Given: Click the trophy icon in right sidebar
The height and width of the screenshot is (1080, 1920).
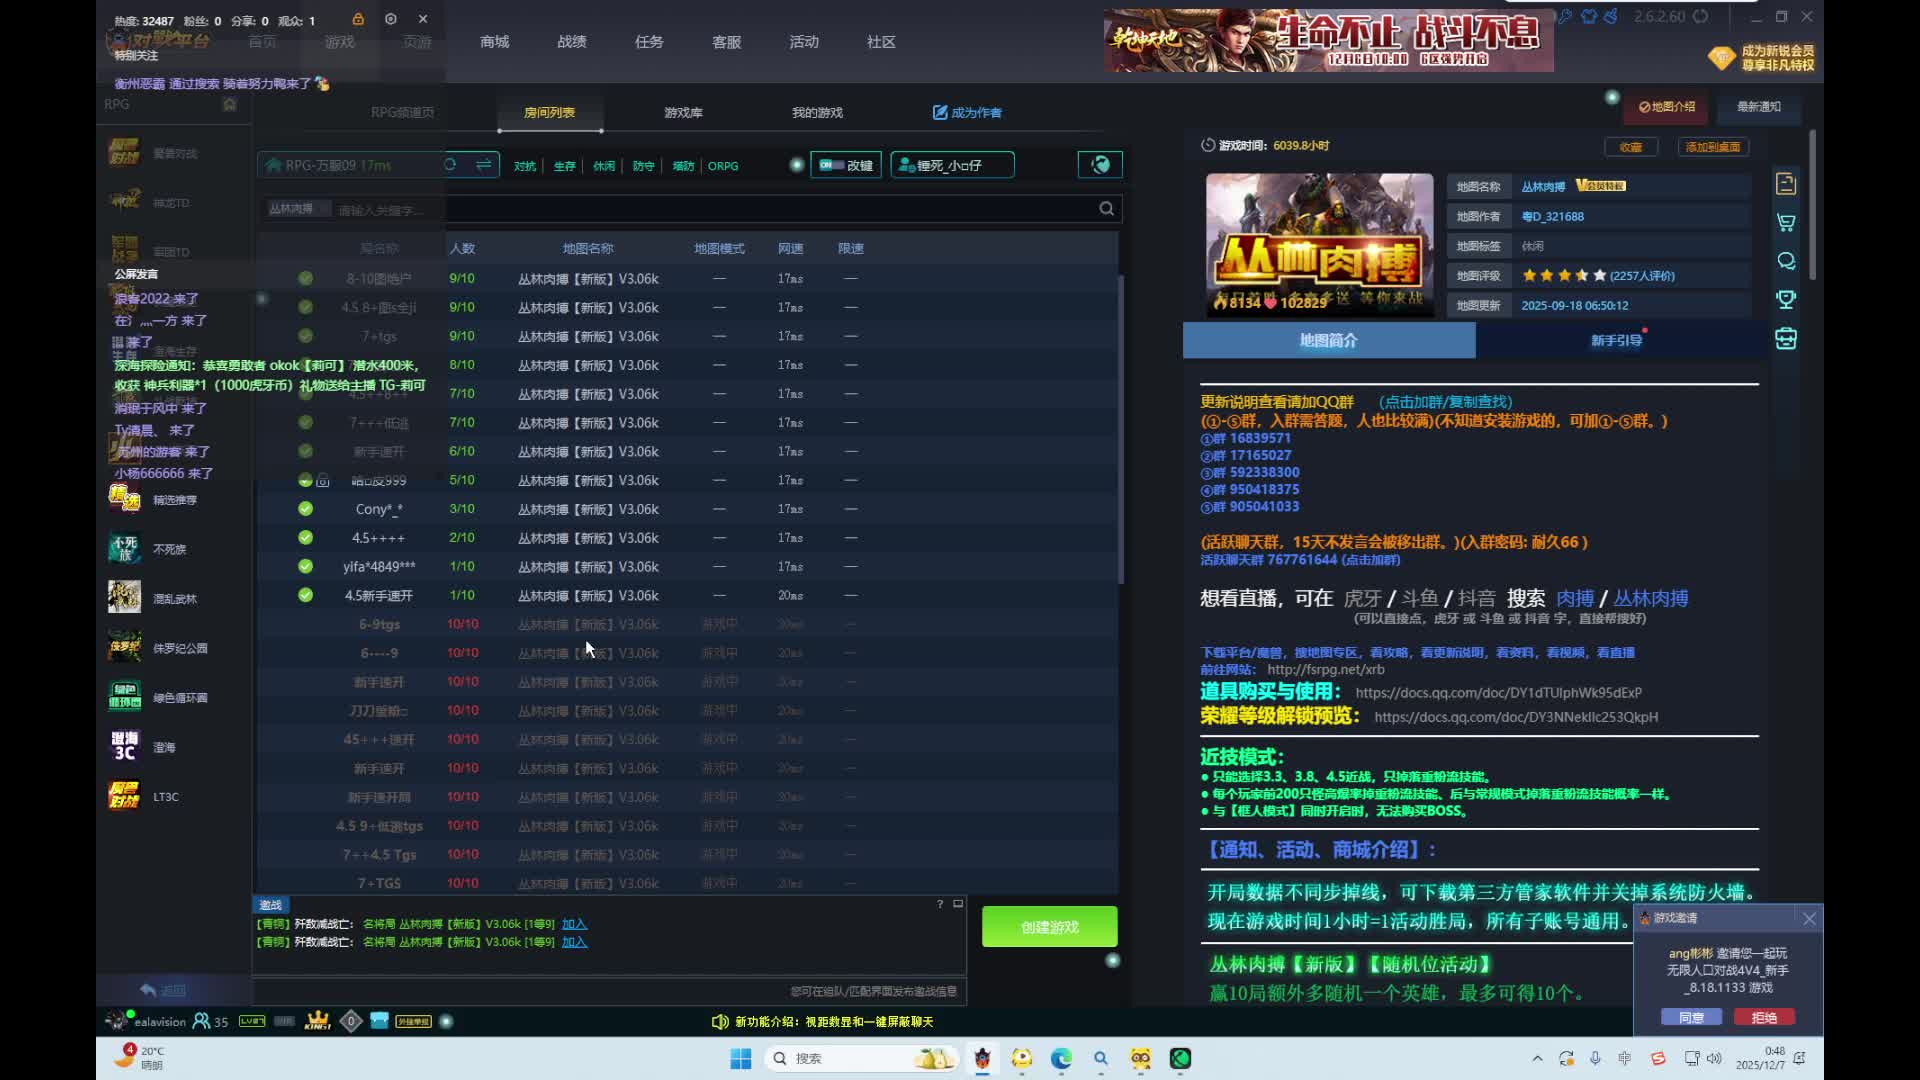Looking at the screenshot, I should click(x=1786, y=299).
